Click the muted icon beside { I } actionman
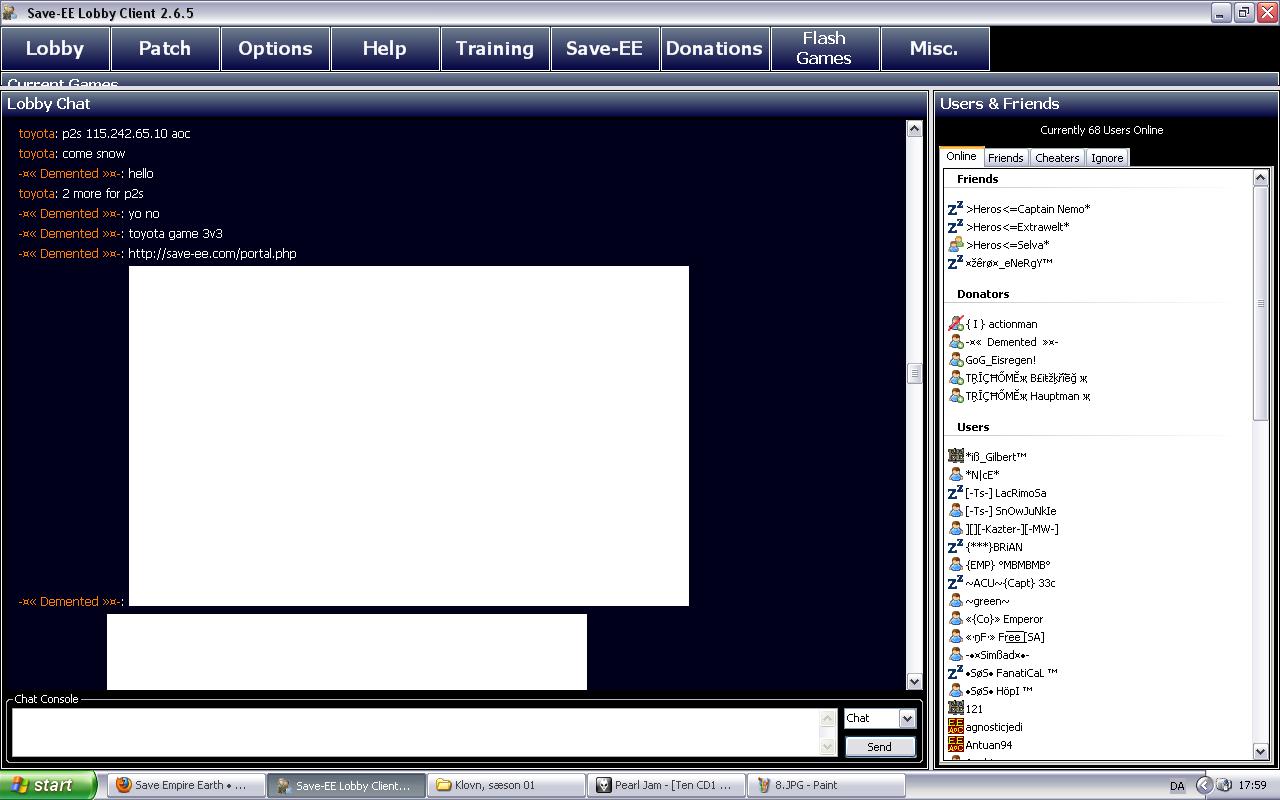 click(x=955, y=324)
